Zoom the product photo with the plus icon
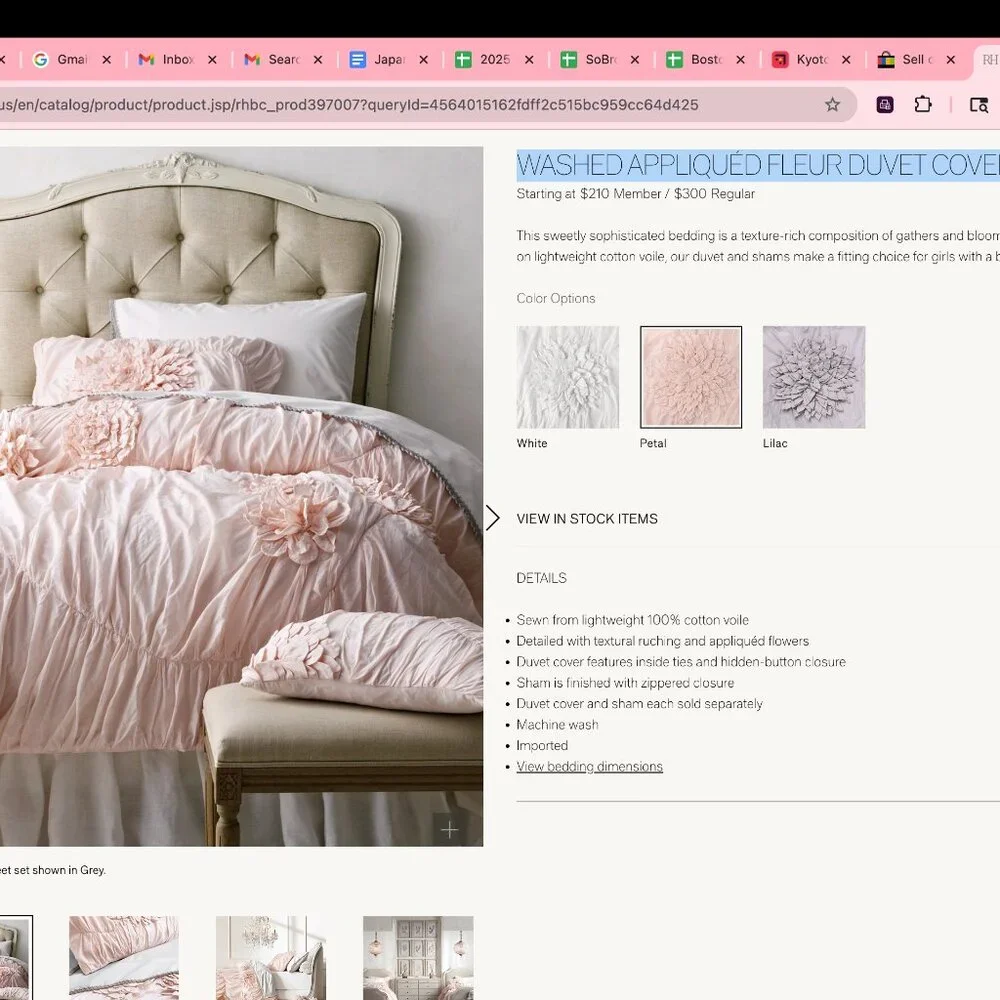The height and width of the screenshot is (1000, 1000). point(450,830)
